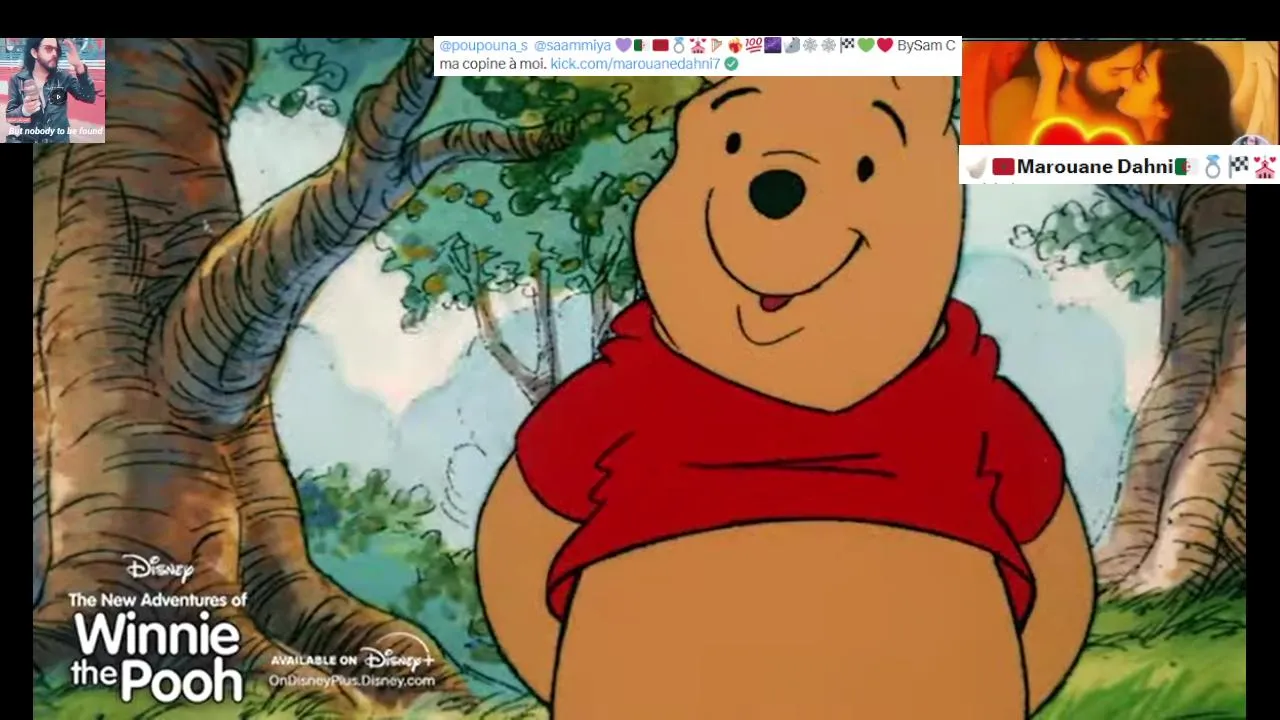Follow the kick.com/marouanedahni7 link
This screenshot has height=720, width=1280.
635,64
